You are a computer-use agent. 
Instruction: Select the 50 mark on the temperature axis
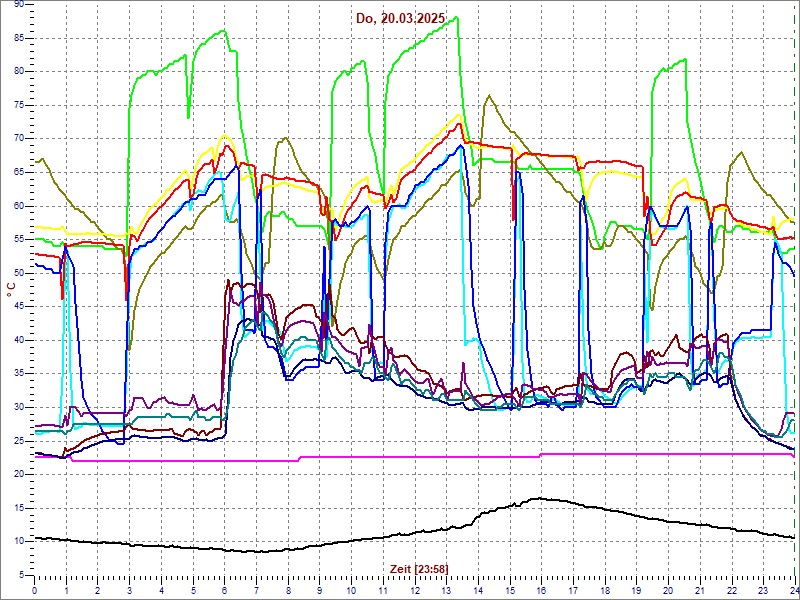[19, 273]
